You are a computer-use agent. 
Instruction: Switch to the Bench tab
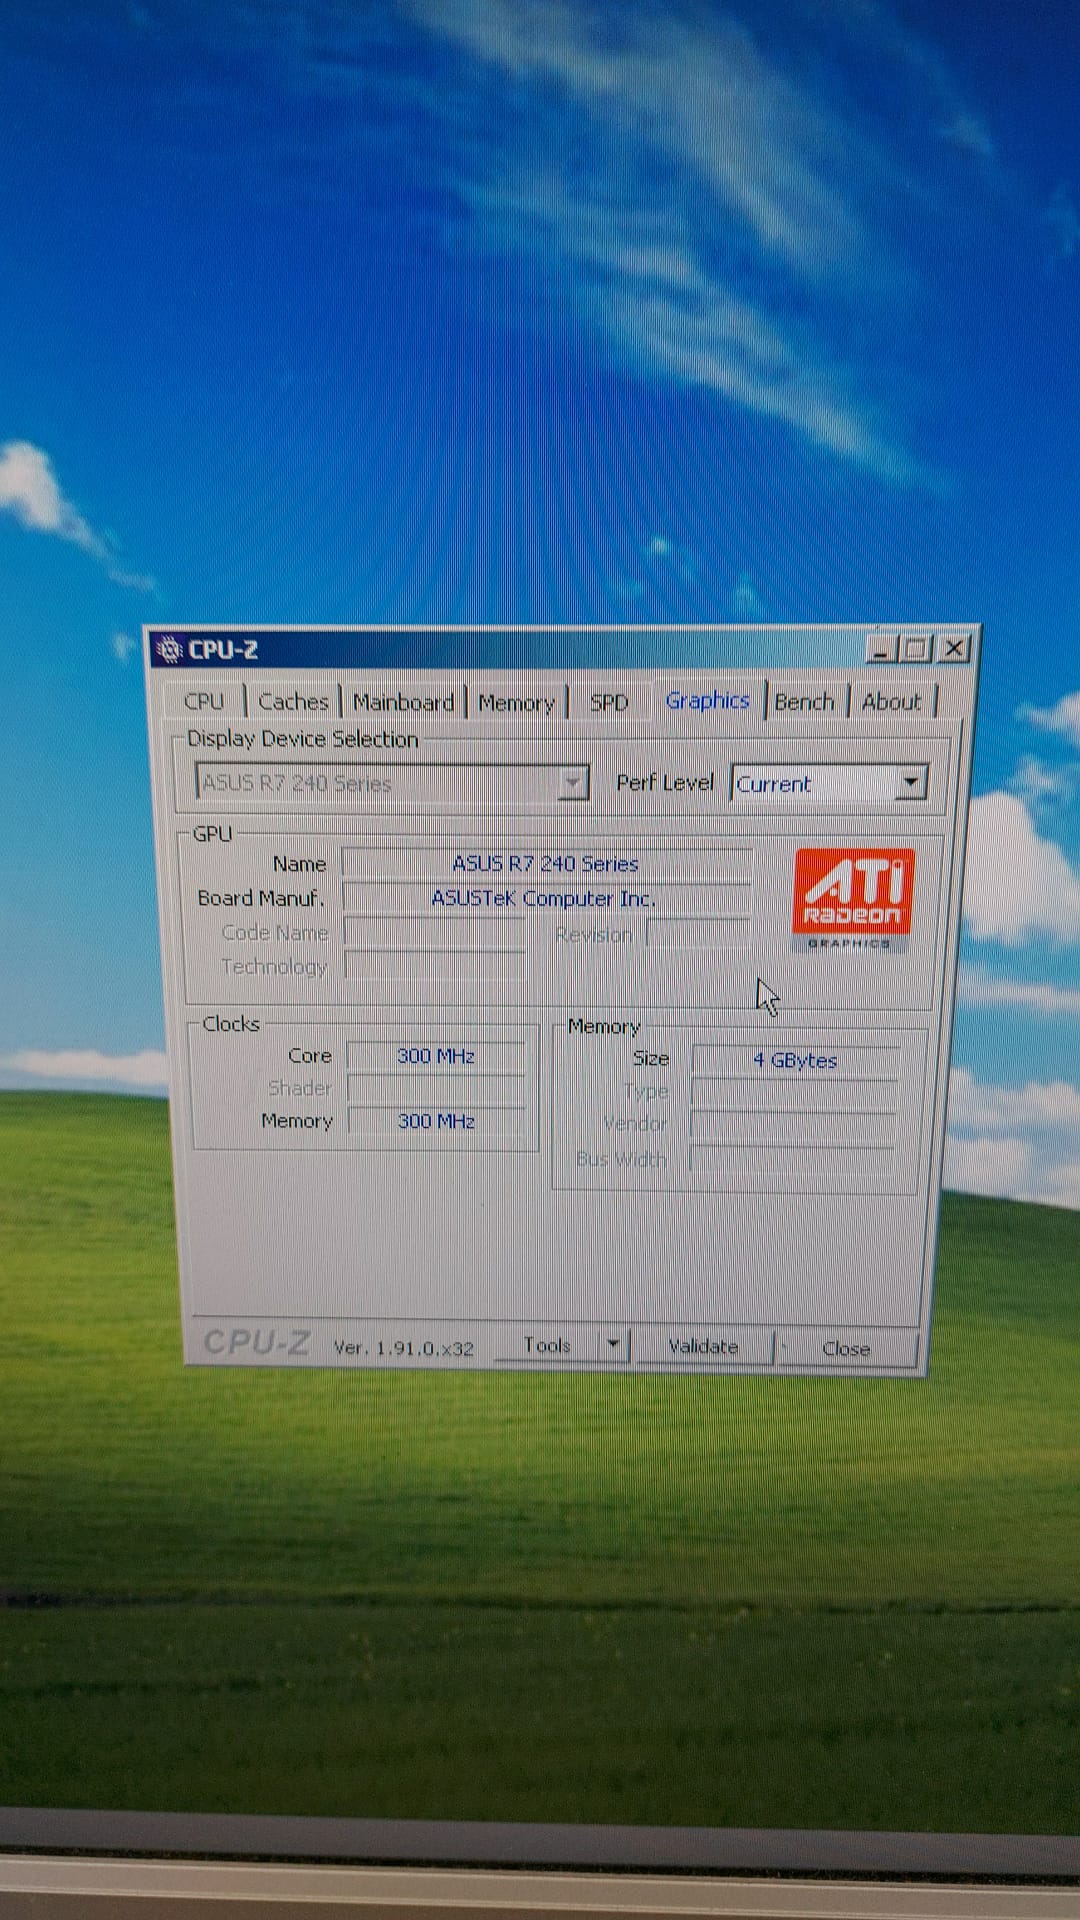(x=804, y=702)
